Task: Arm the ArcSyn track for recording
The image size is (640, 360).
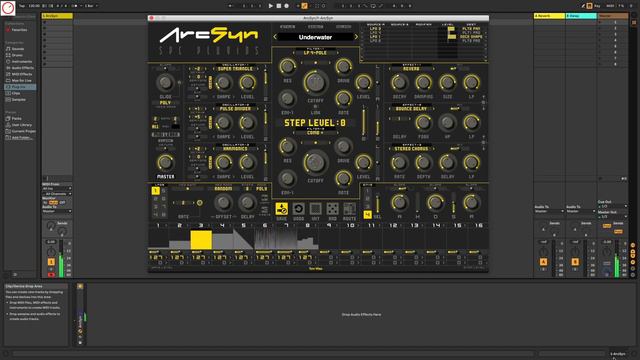Action: click(51, 275)
